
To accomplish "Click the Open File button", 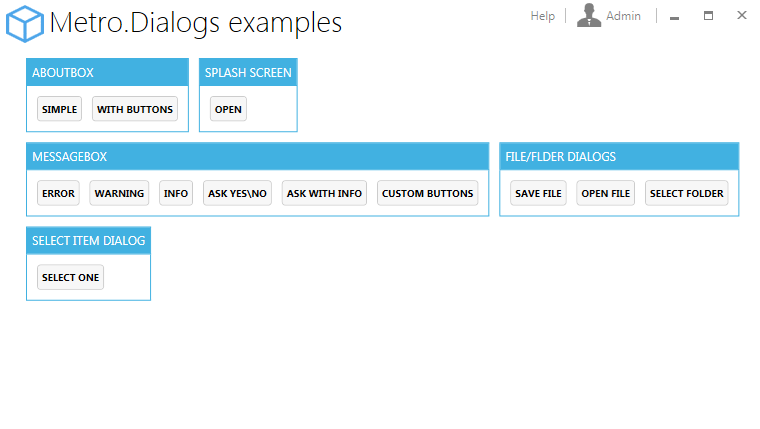I will tap(606, 193).
